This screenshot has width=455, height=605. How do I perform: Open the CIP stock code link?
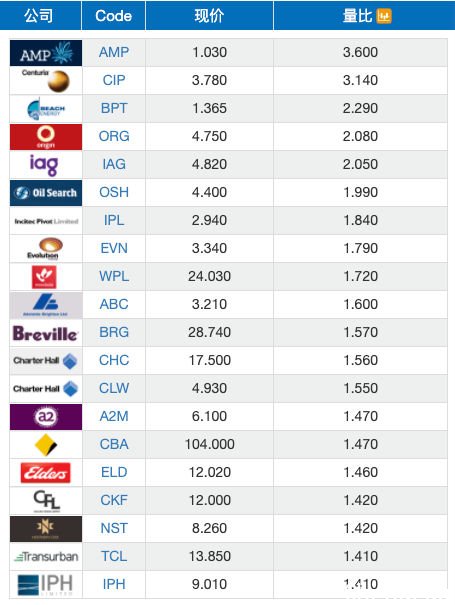pos(114,80)
